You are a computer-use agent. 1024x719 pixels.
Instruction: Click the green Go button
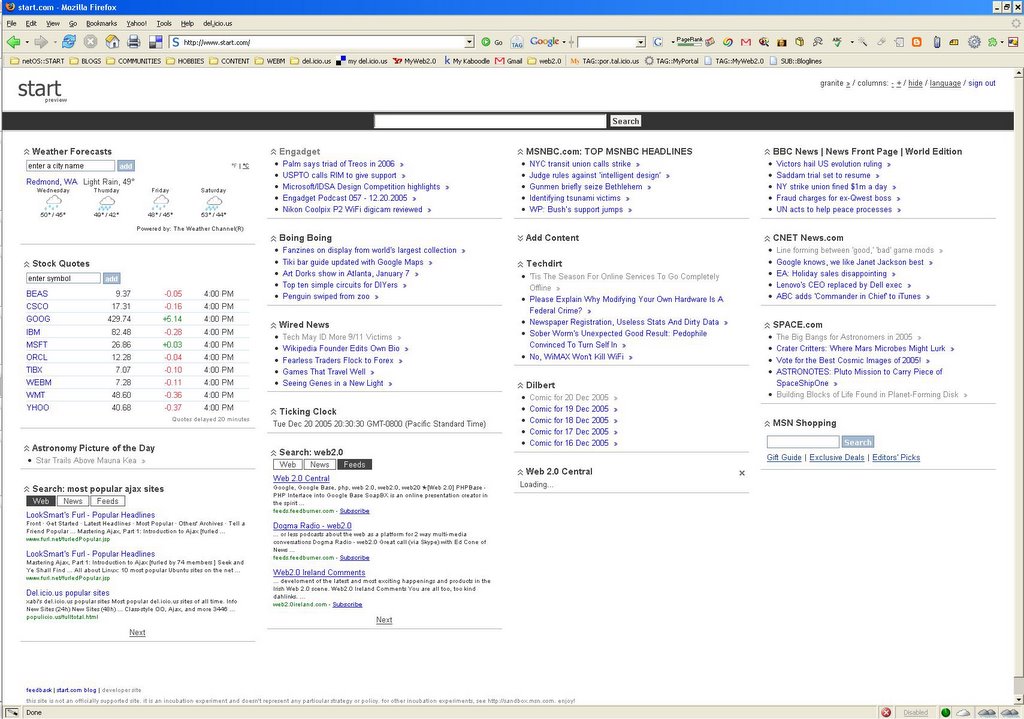[492, 42]
